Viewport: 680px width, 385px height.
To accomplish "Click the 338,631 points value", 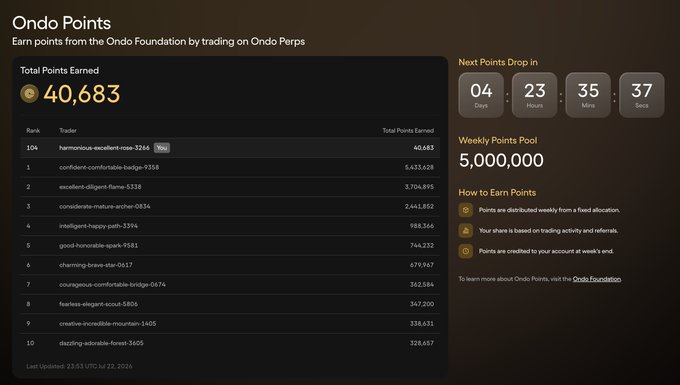I will pos(422,323).
